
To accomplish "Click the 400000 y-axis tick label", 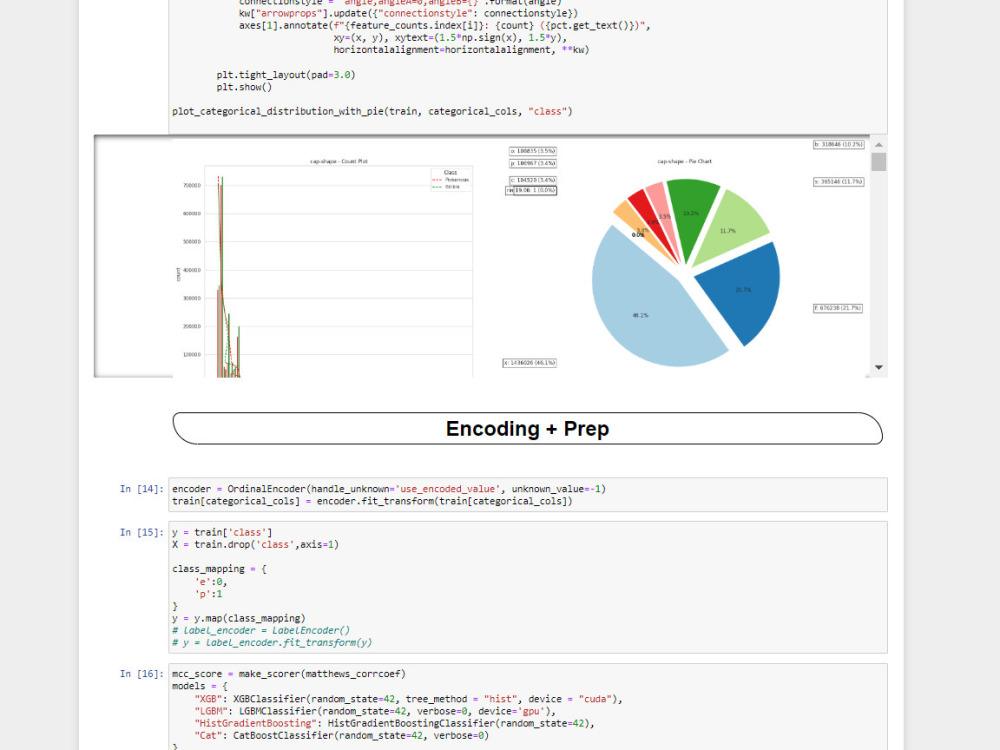I will [x=192, y=270].
